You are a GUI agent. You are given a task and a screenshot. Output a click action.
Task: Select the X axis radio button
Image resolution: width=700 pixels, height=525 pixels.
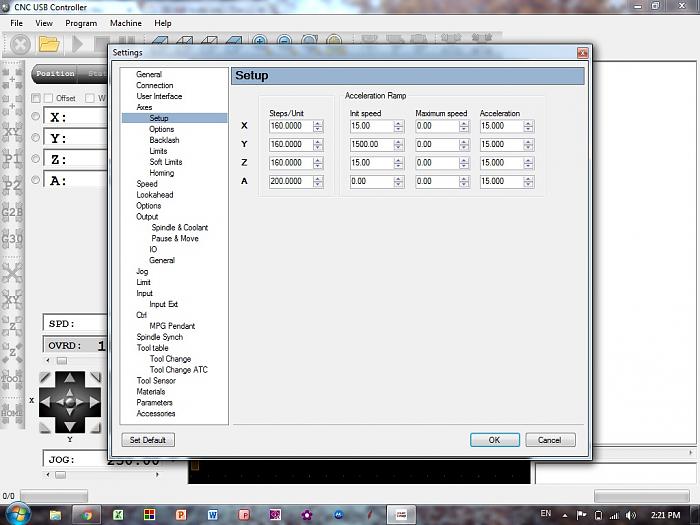(x=36, y=116)
